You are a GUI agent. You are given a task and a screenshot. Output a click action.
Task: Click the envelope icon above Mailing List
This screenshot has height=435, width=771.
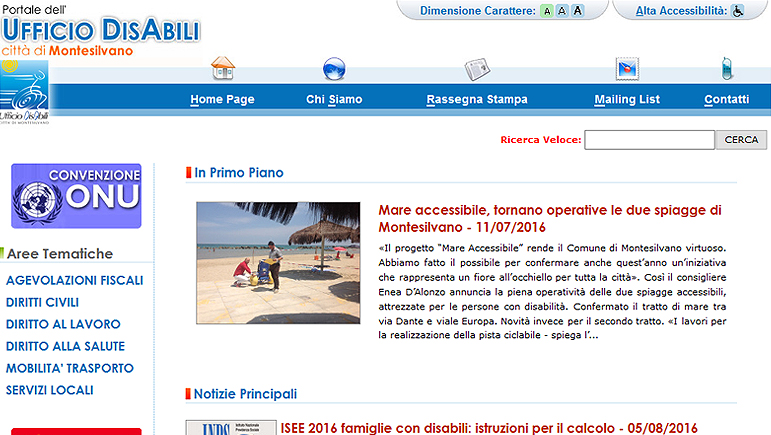point(627,69)
